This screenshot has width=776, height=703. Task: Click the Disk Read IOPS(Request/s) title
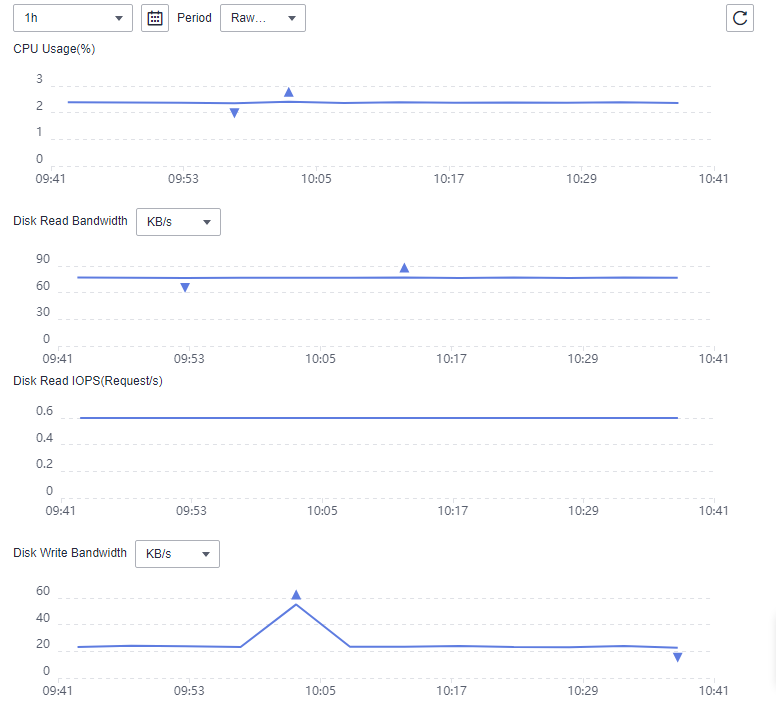coord(88,381)
